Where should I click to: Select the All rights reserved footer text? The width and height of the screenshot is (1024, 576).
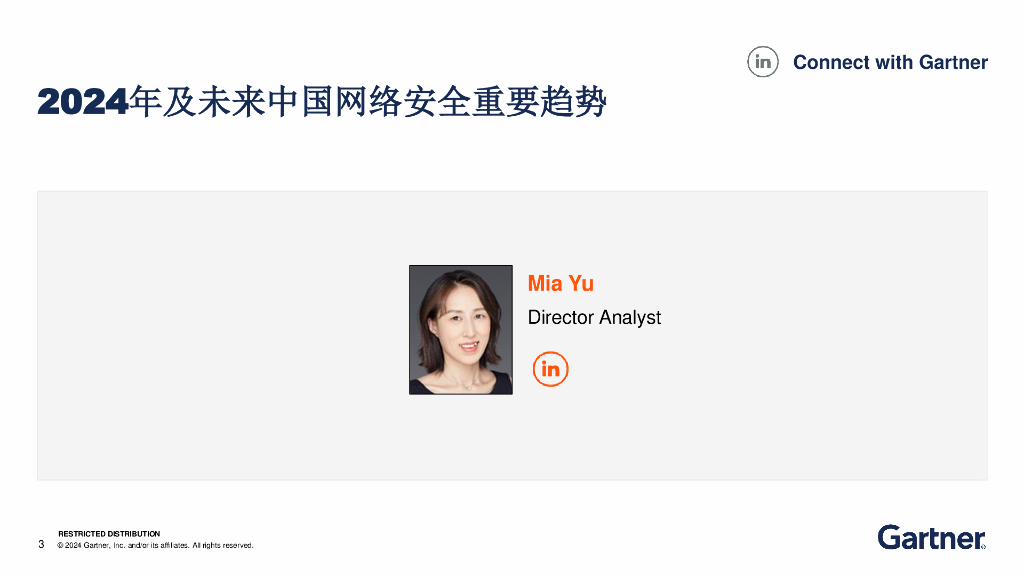click(x=223, y=545)
